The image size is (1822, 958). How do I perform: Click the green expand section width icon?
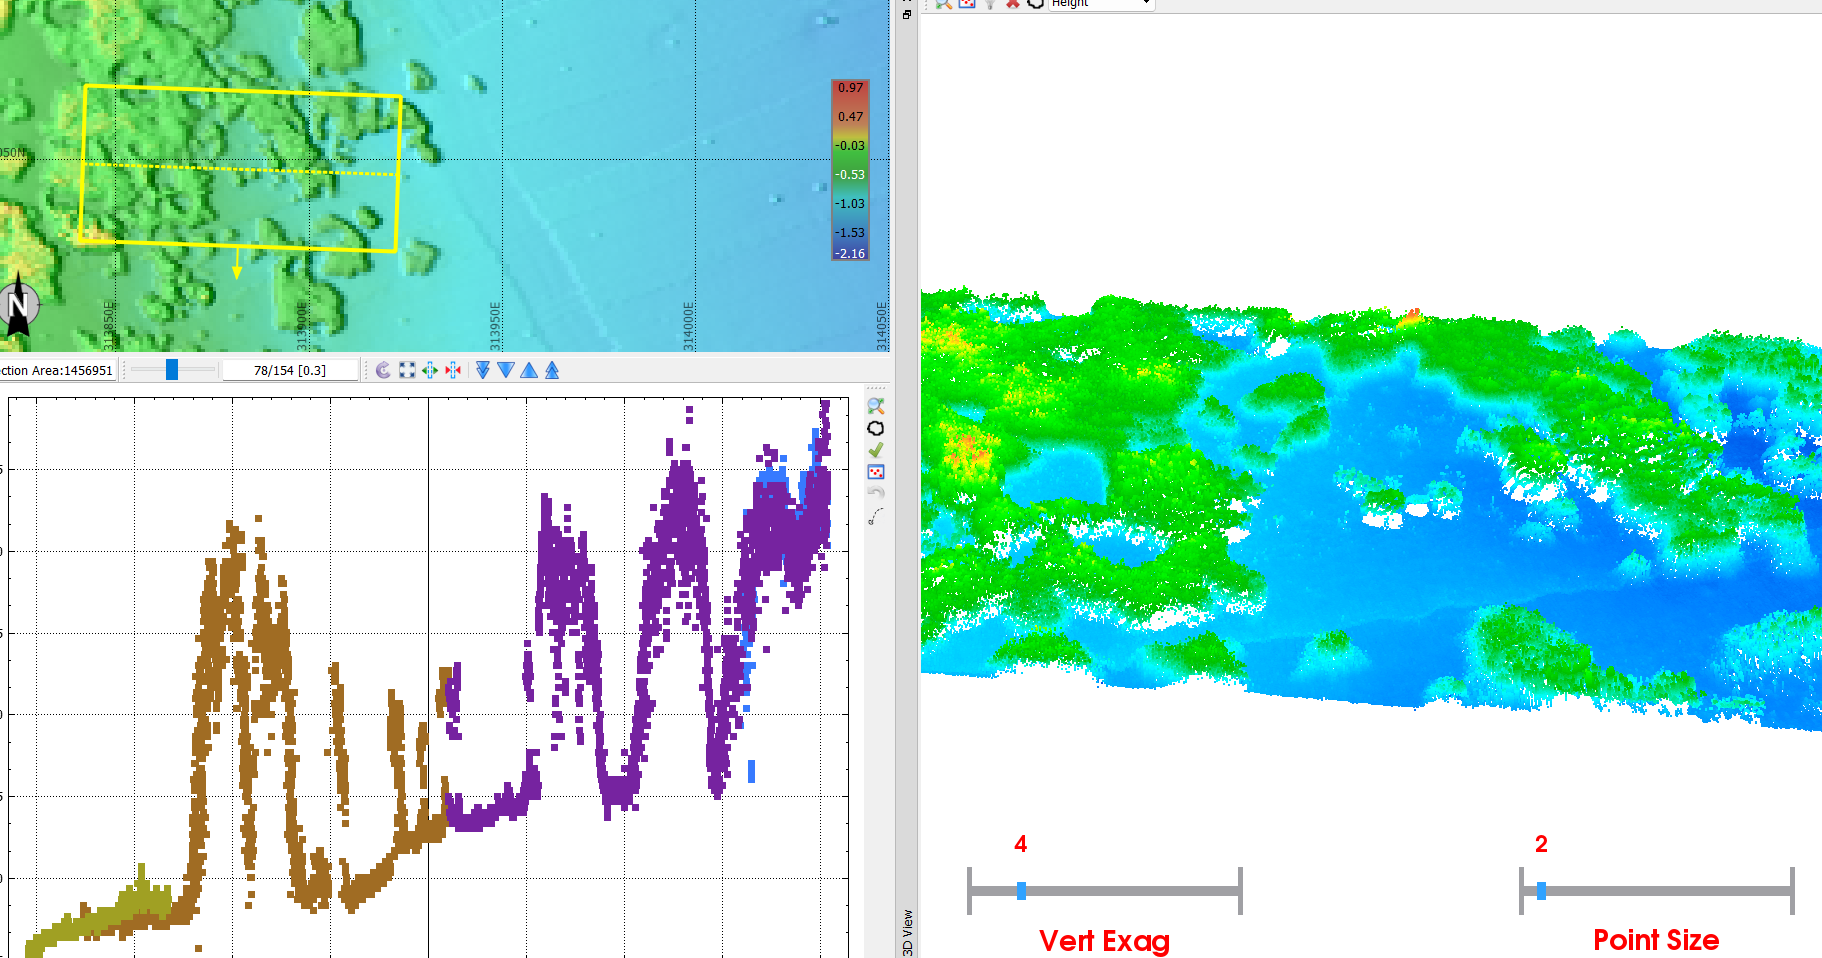point(430,370)
